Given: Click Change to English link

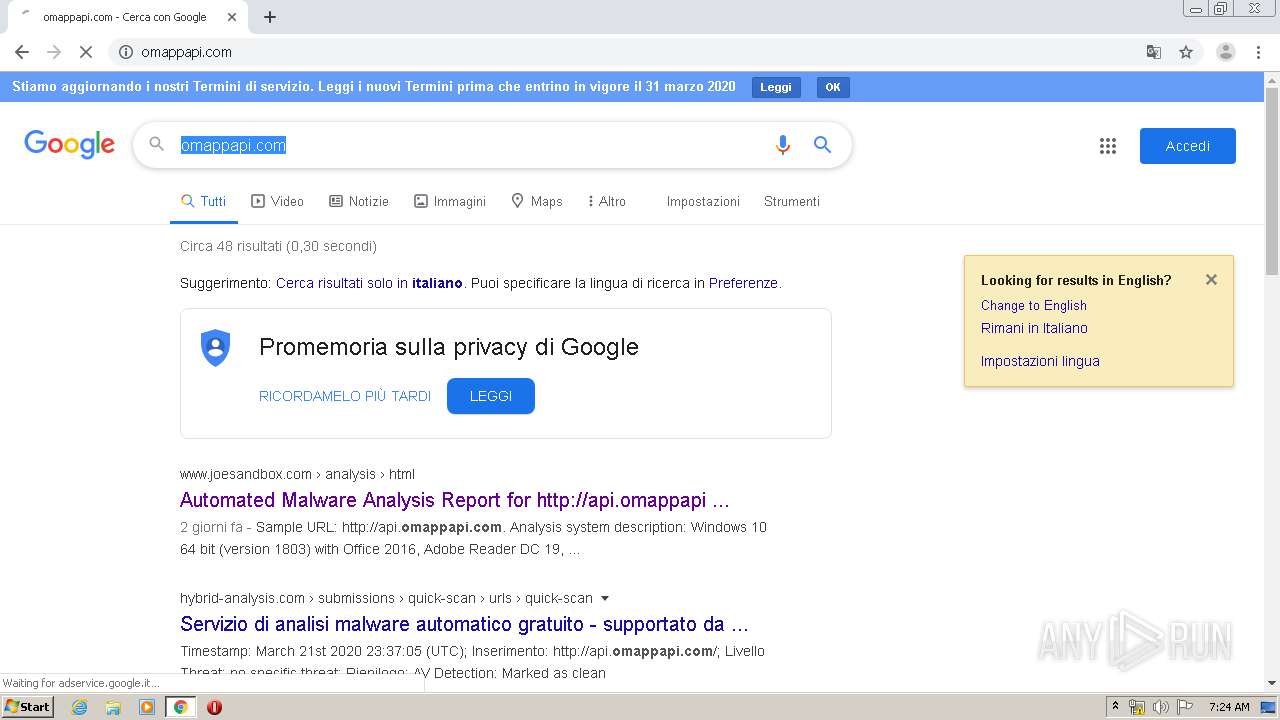Looking at the screenshot, I should [x=1033, y=305].
